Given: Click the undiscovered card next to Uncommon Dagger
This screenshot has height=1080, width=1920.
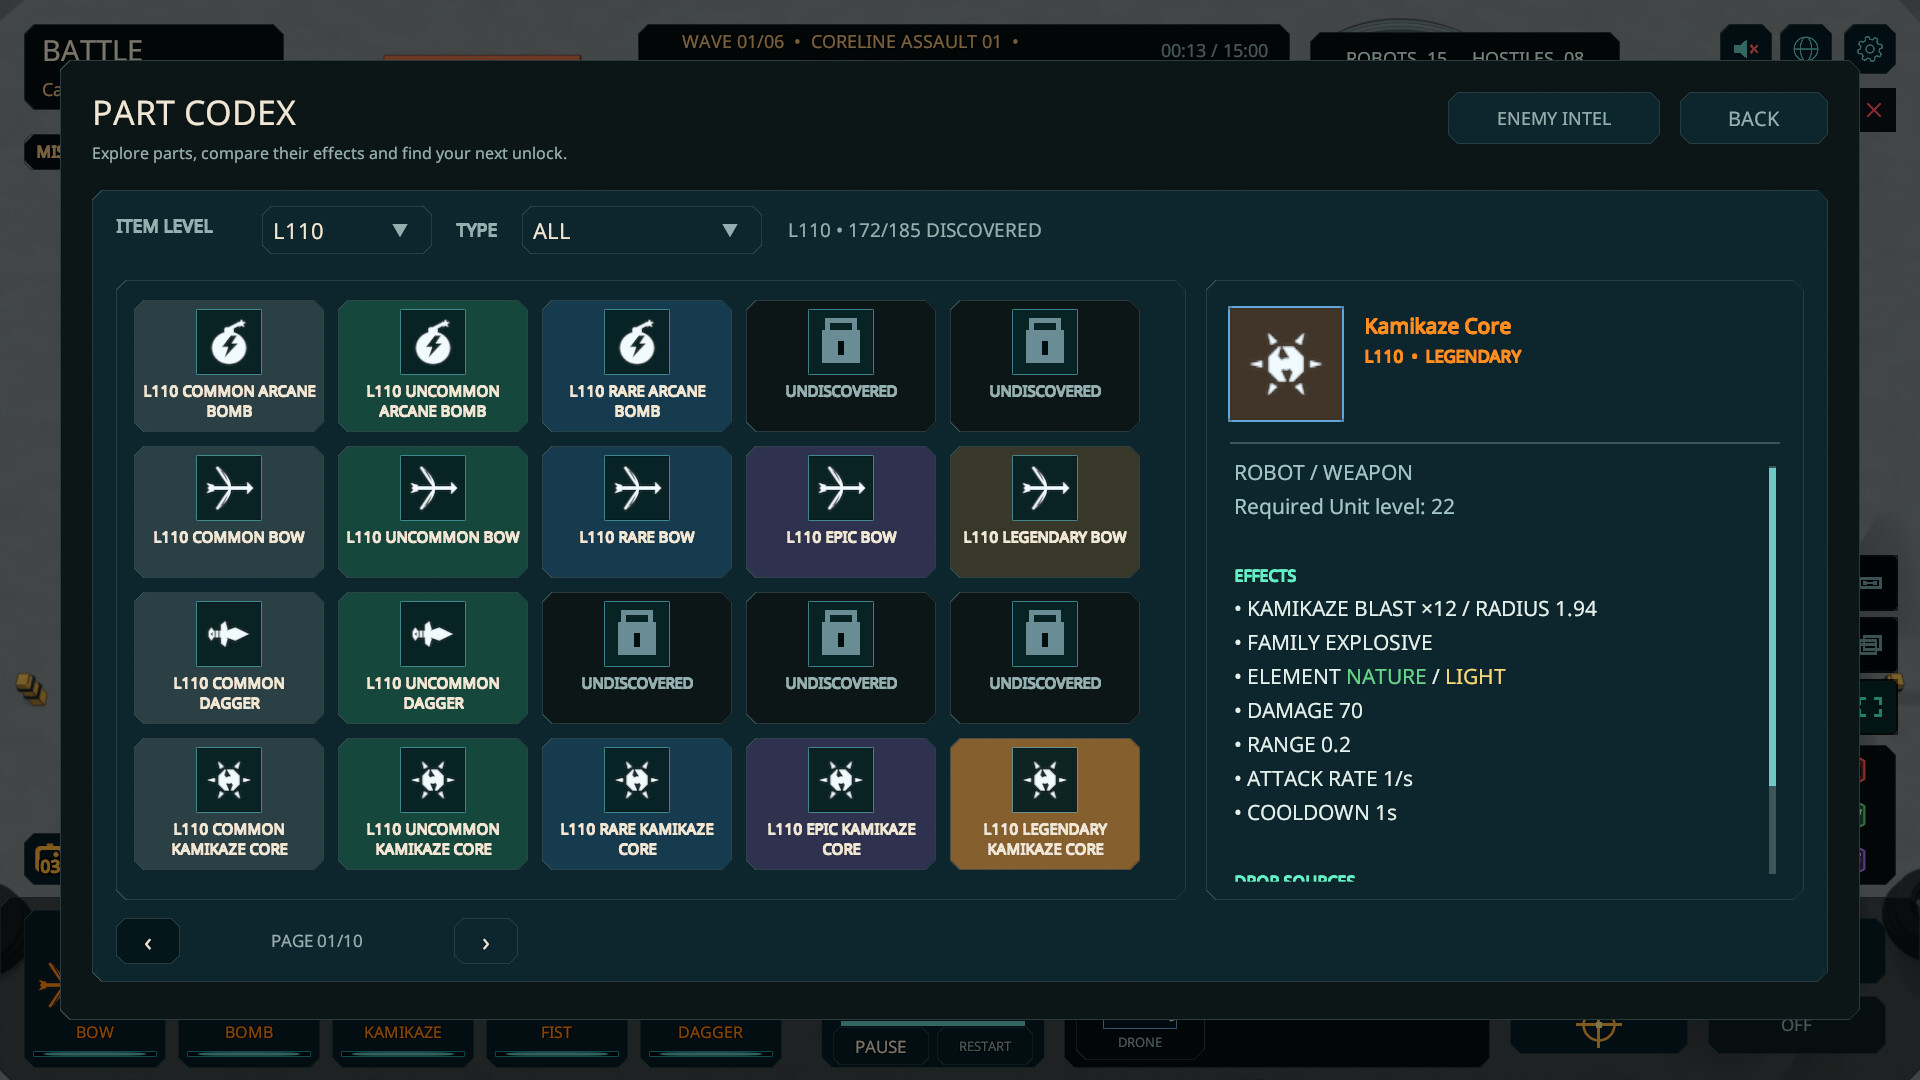Looking at the screenshot, I should click(x=637, y=658).
